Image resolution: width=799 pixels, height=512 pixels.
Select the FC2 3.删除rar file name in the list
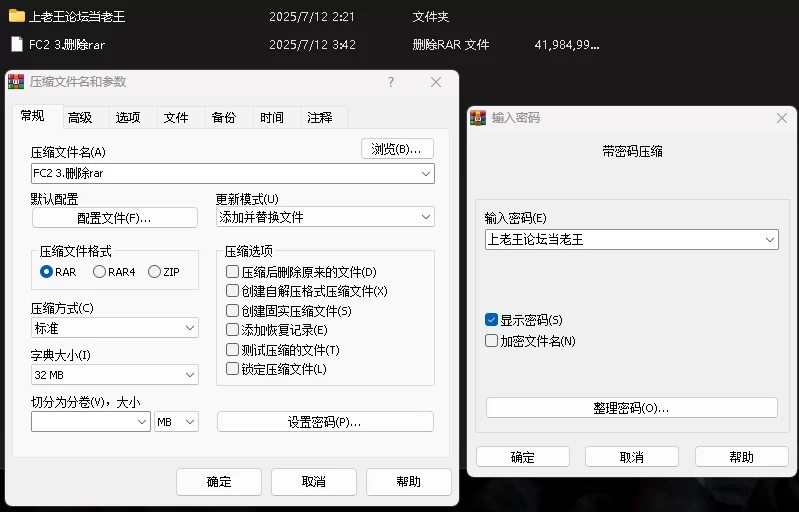click(x=67, y=45)
